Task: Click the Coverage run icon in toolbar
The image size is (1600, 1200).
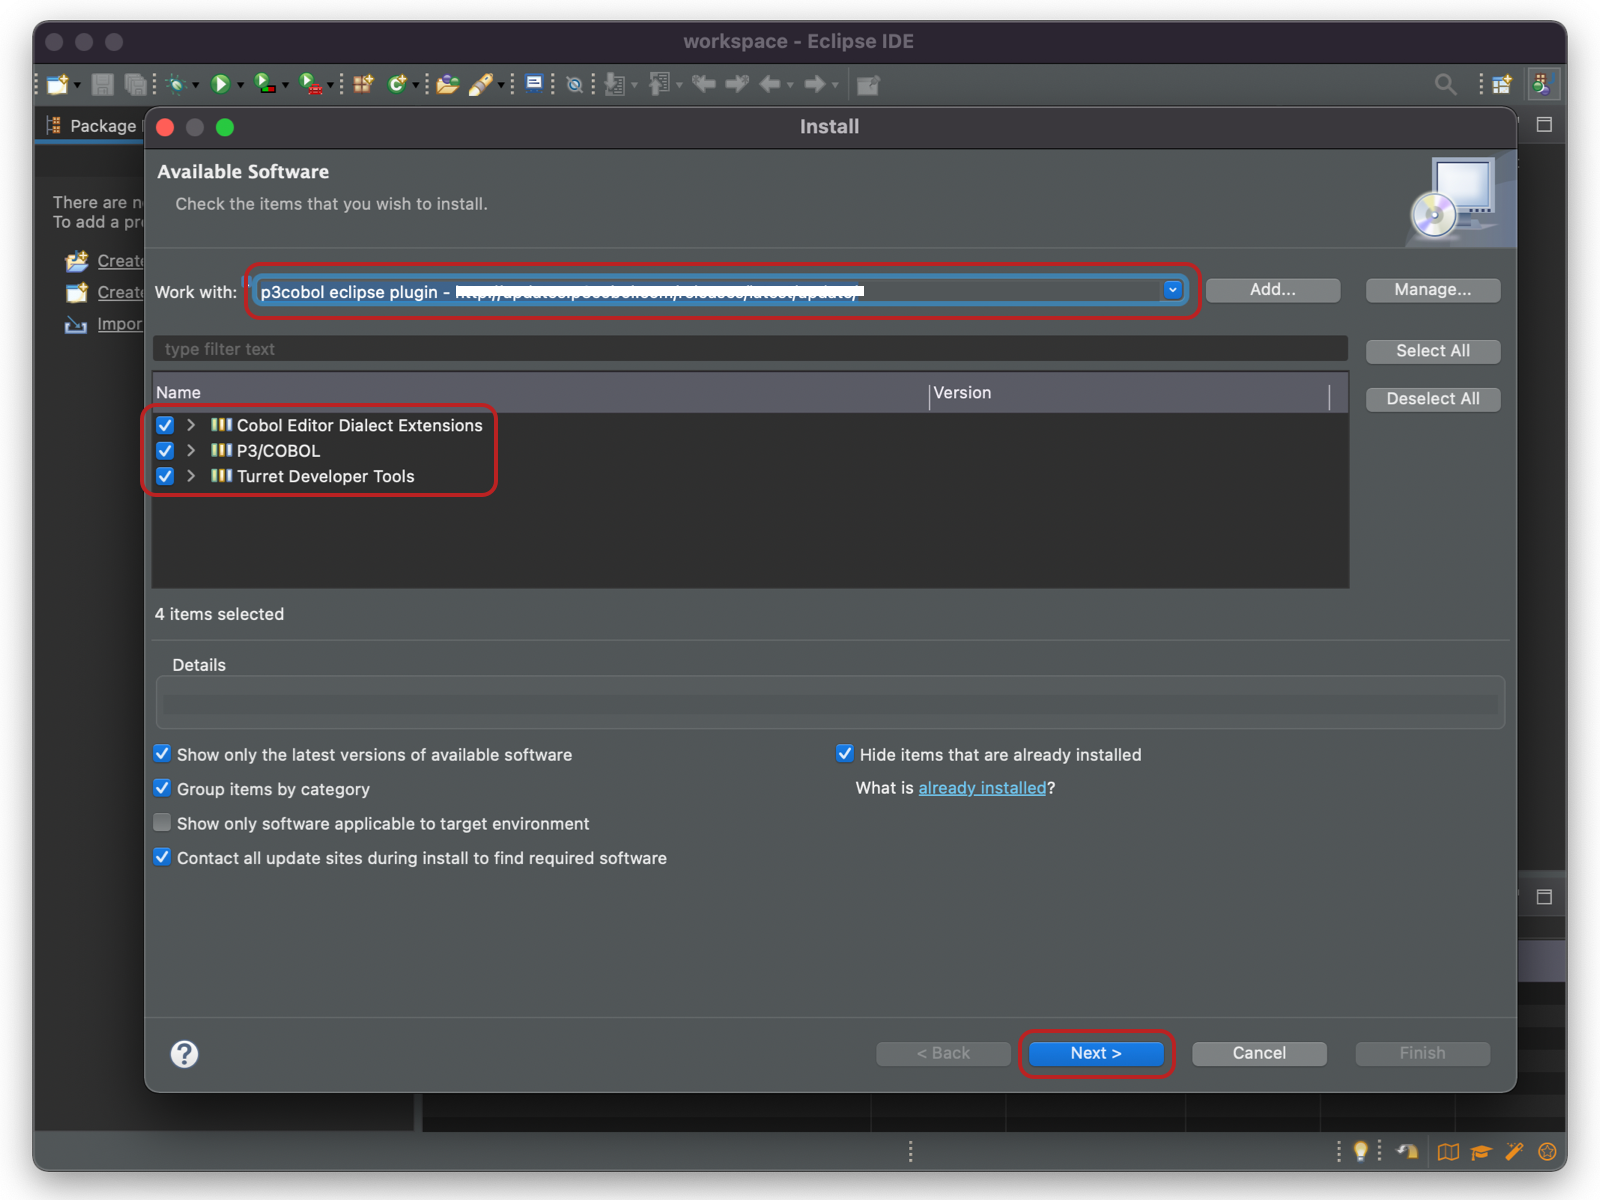Action: coord(264,85)
